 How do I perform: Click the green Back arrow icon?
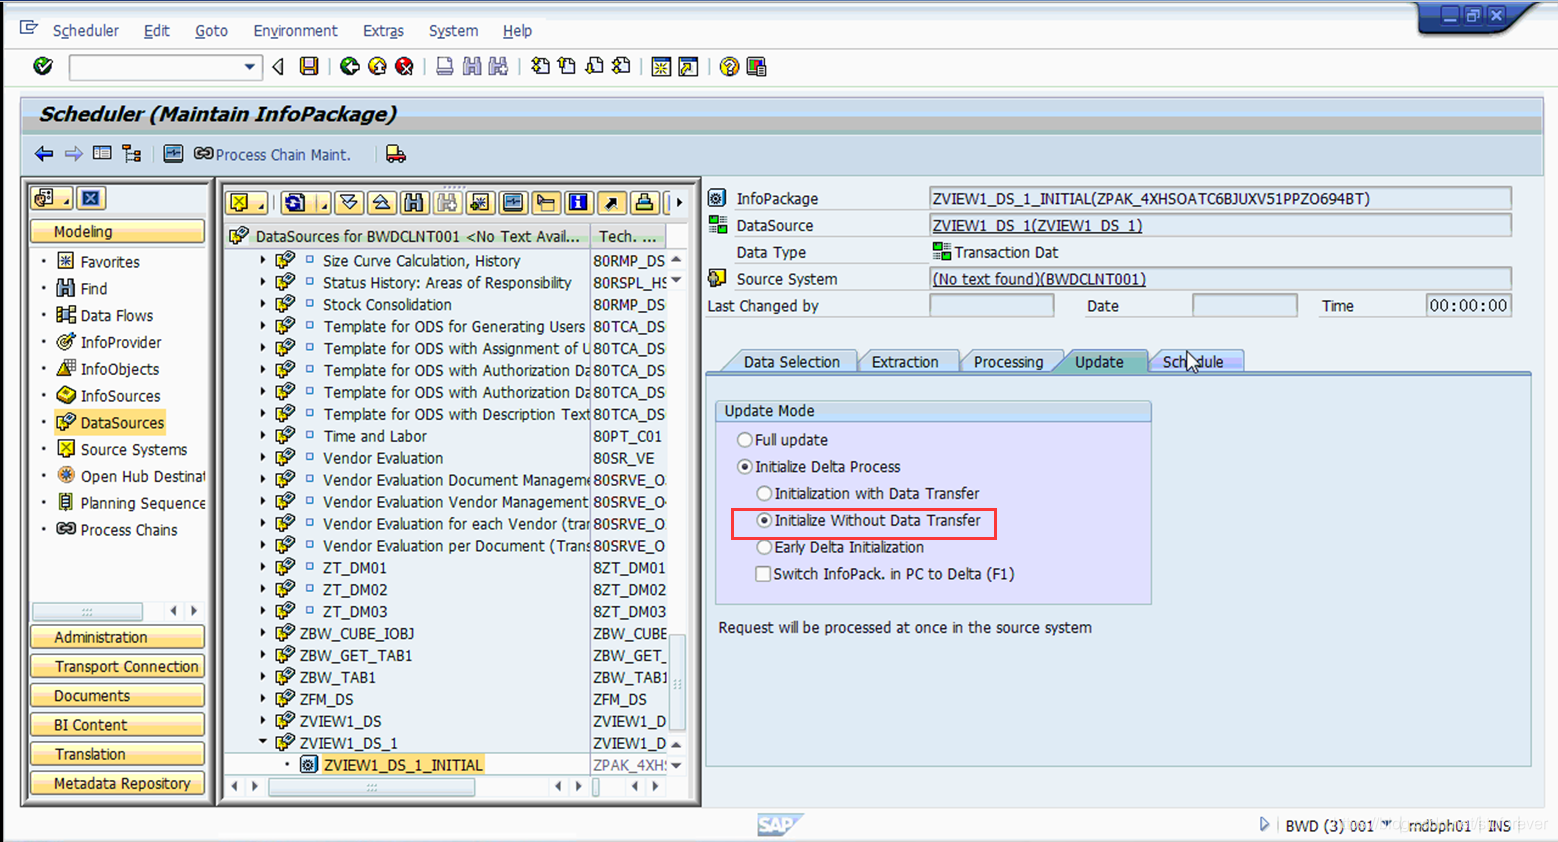pos(350,66)
